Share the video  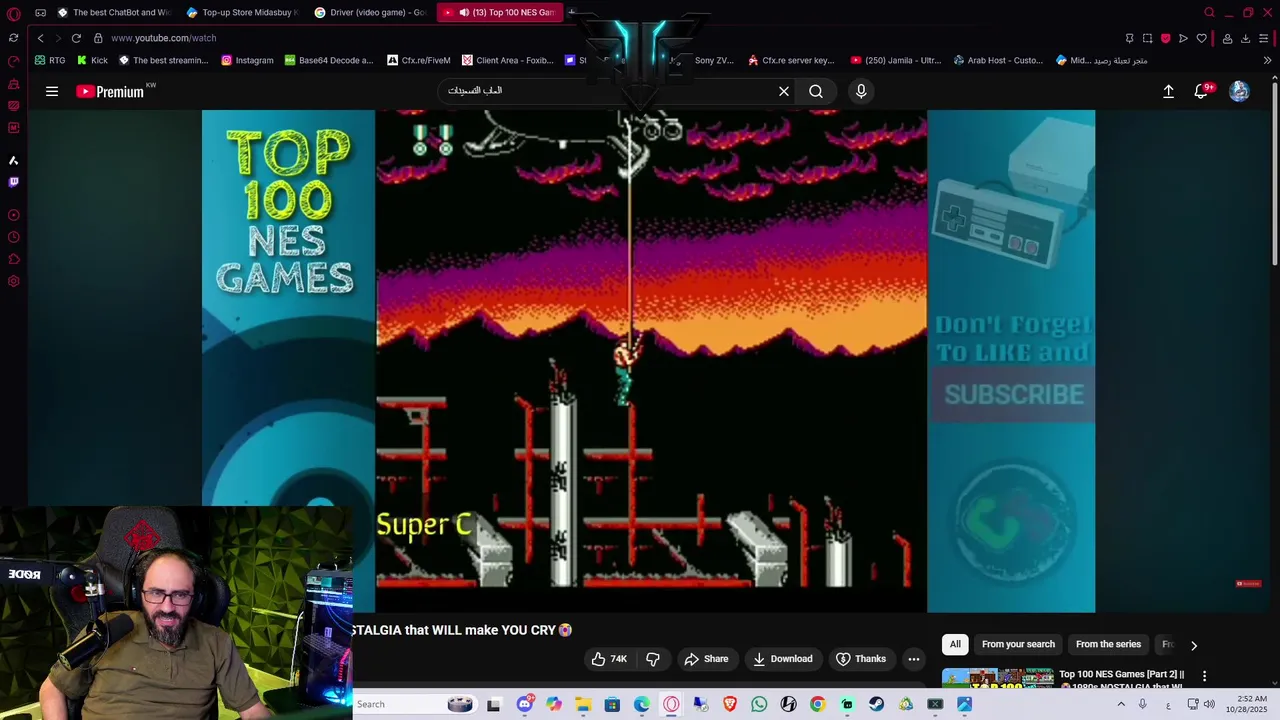click(706, 659)
